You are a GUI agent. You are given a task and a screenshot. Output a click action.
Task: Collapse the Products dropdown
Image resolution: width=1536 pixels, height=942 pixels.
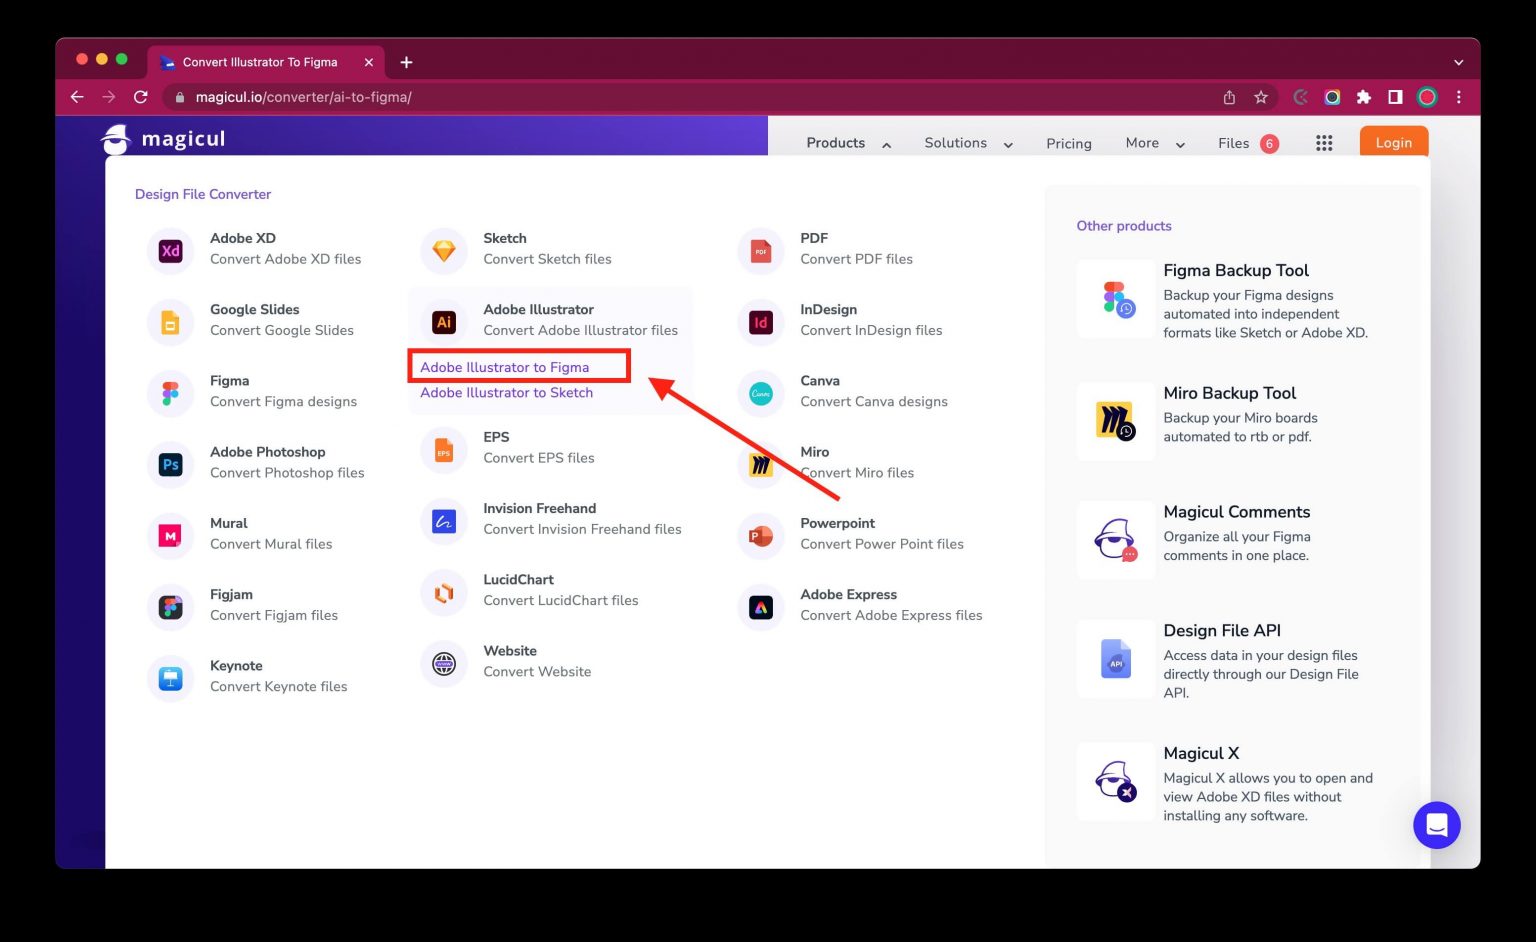[845, 143]
